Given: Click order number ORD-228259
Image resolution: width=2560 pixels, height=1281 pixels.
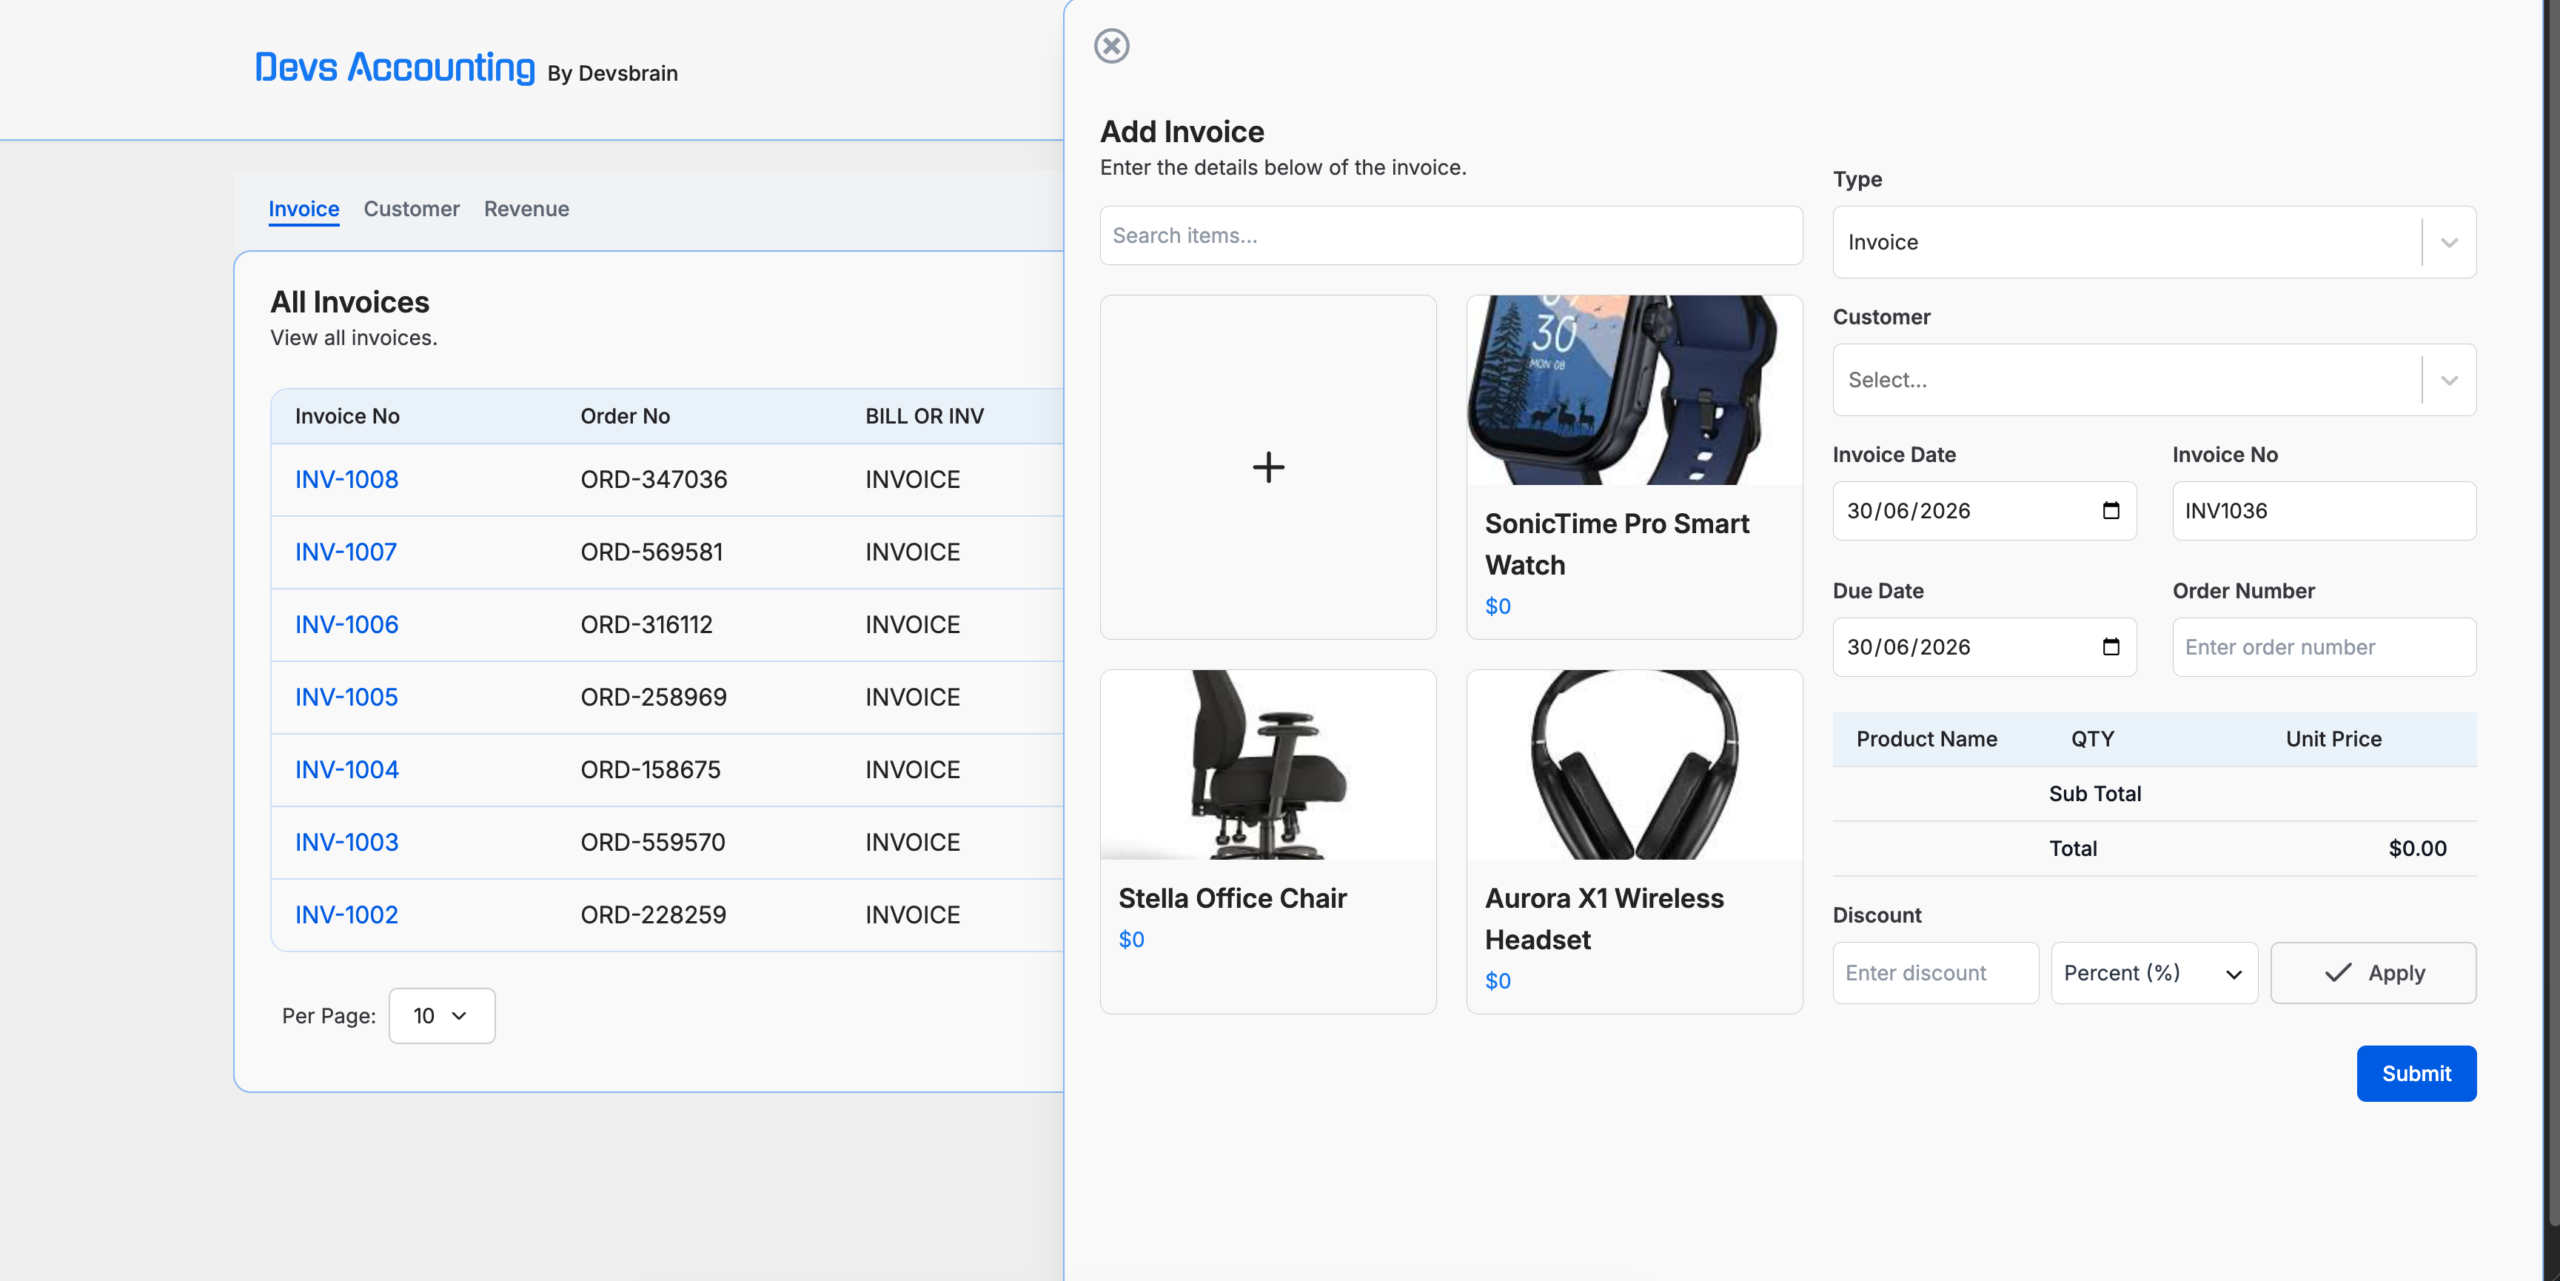Looking at the screenshot, I should coord(653,915).
